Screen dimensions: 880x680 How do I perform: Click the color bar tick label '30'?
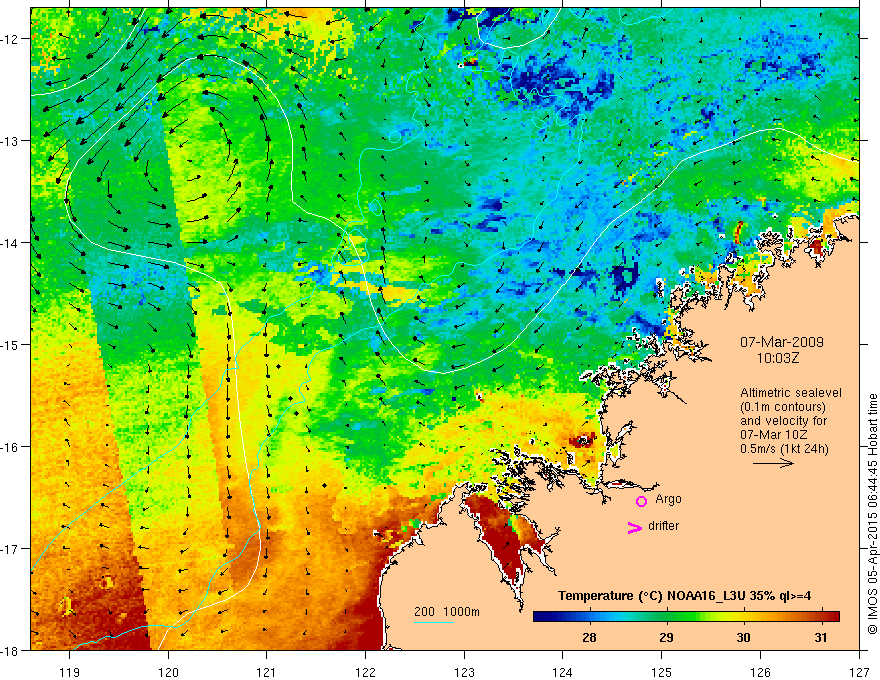tap(743, 637)
